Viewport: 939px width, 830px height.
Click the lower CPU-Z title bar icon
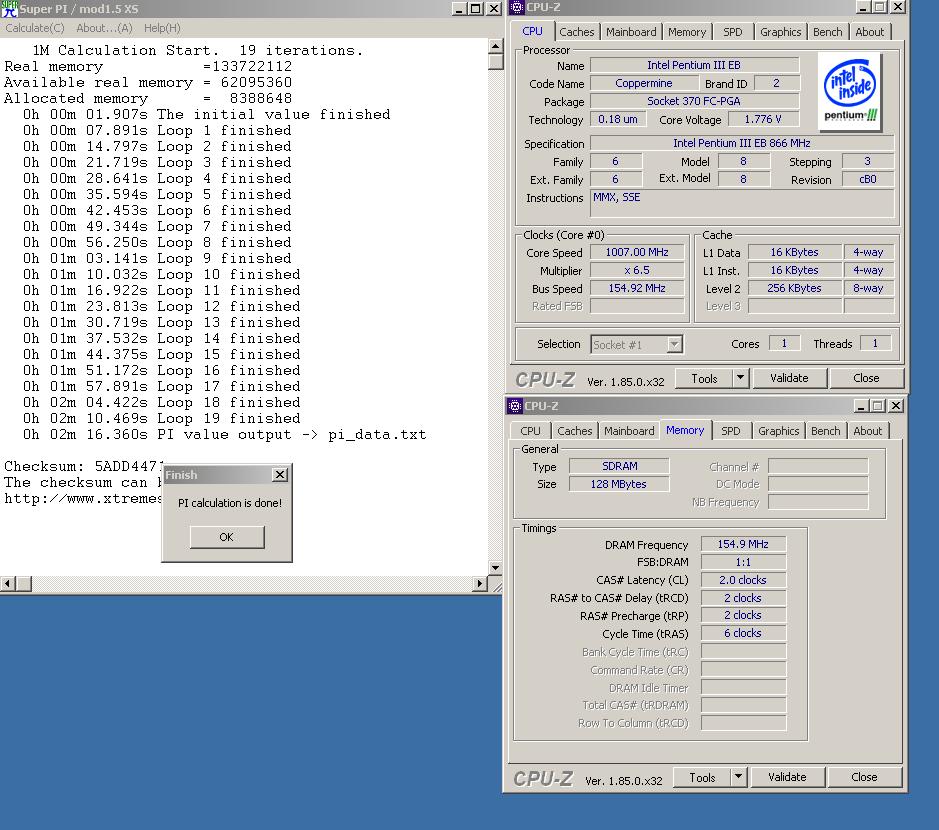coord(515,406)
